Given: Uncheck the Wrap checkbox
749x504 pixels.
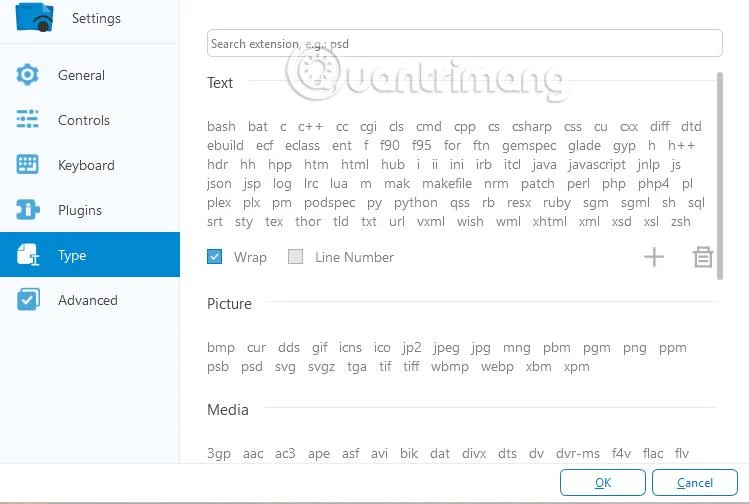Looking at the screenshot, I should [214, 257].
